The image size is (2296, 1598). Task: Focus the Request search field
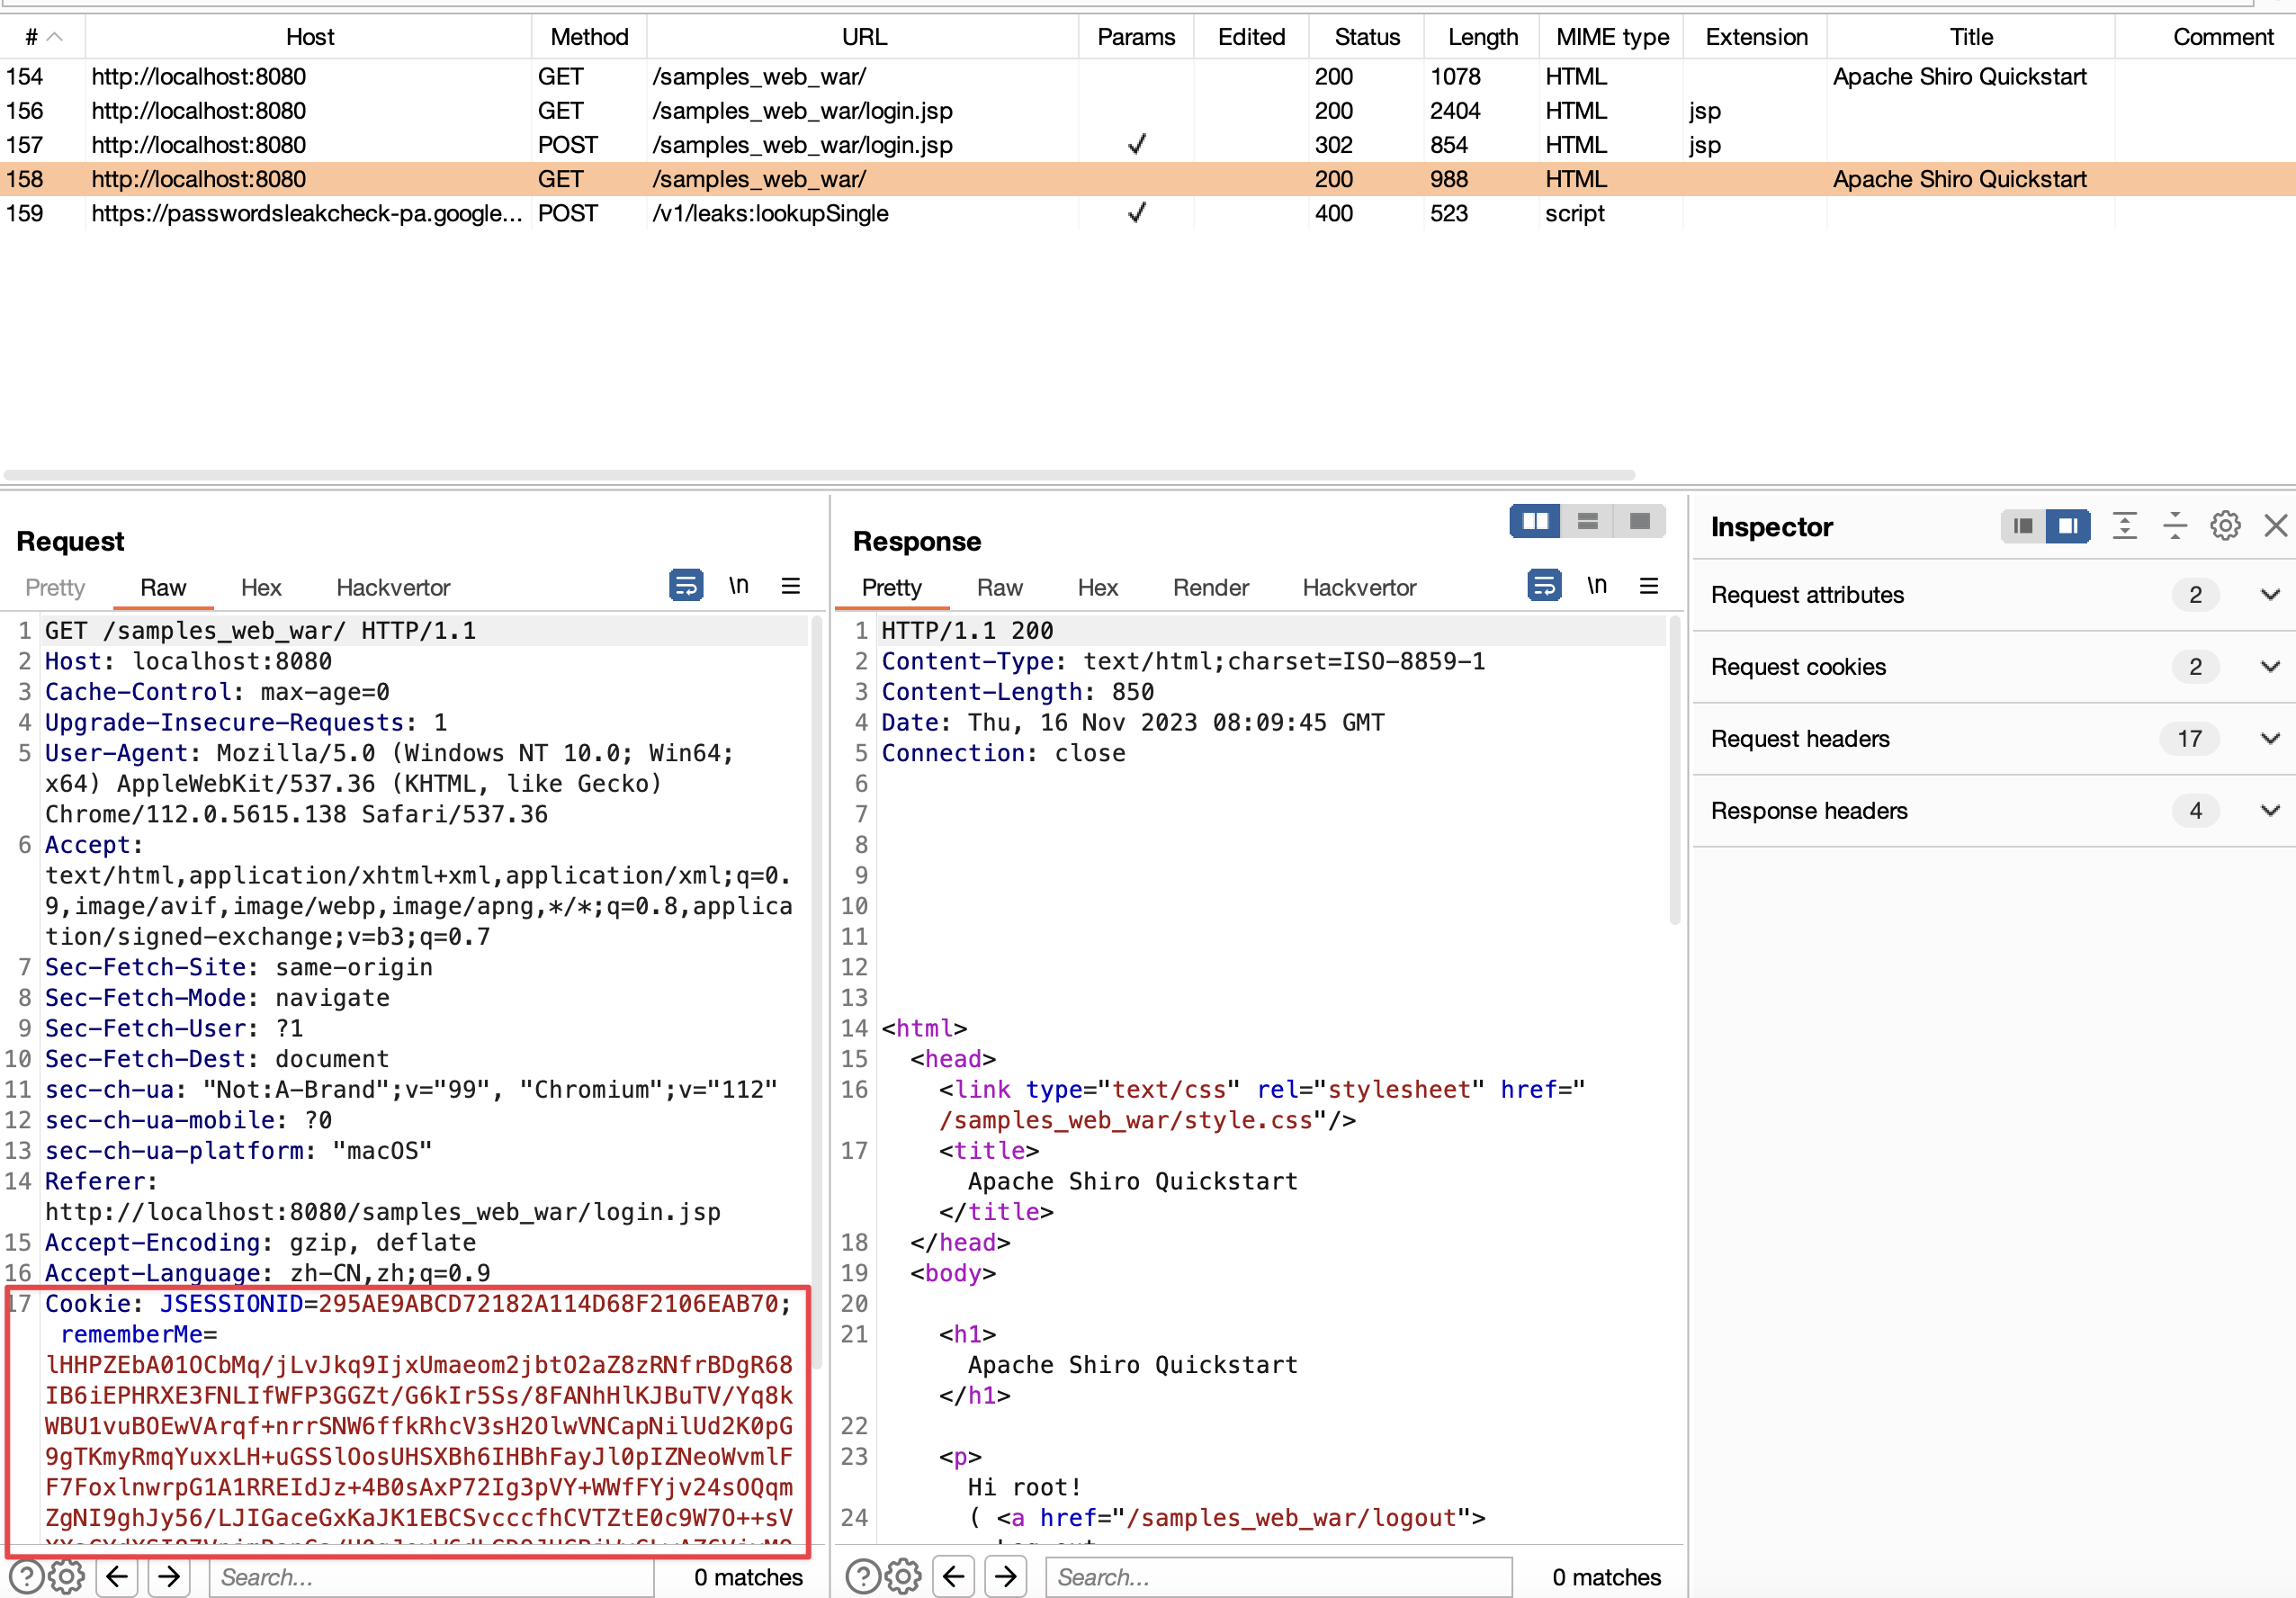coord(432,1577)
